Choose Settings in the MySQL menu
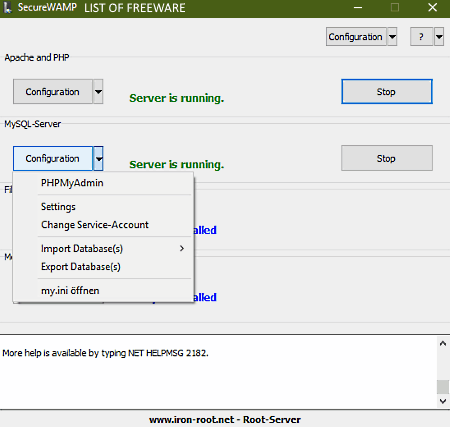The width and height of the screenshot is (450, 427). [103, 207]
